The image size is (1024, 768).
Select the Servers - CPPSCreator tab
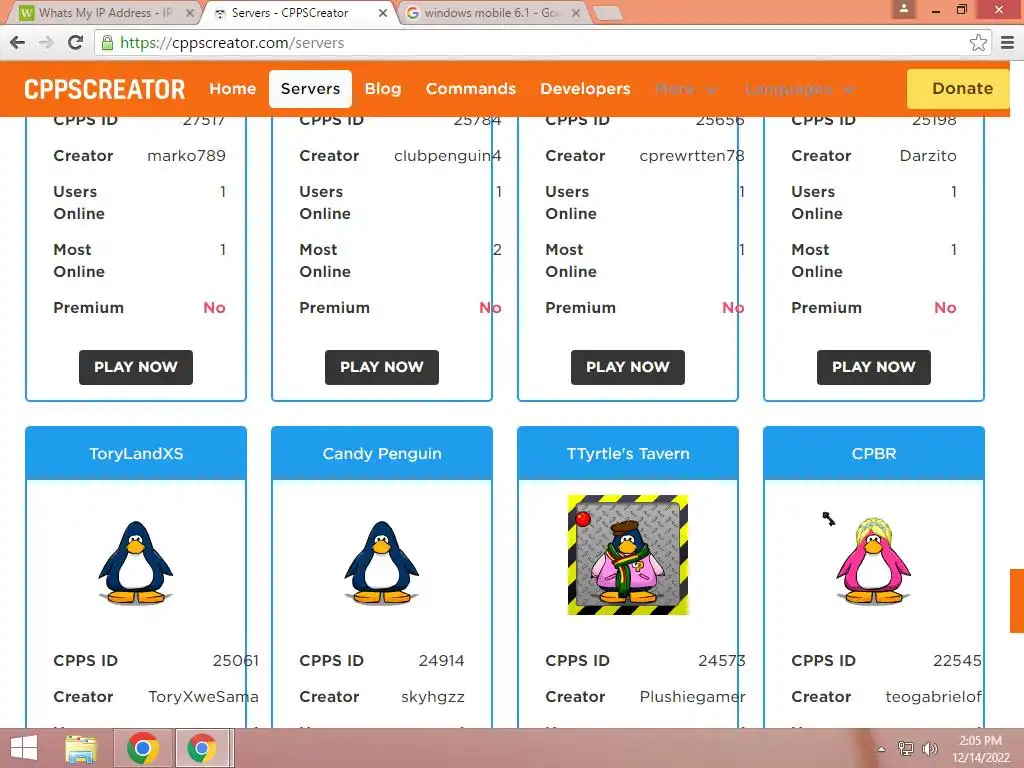point(290,12)
